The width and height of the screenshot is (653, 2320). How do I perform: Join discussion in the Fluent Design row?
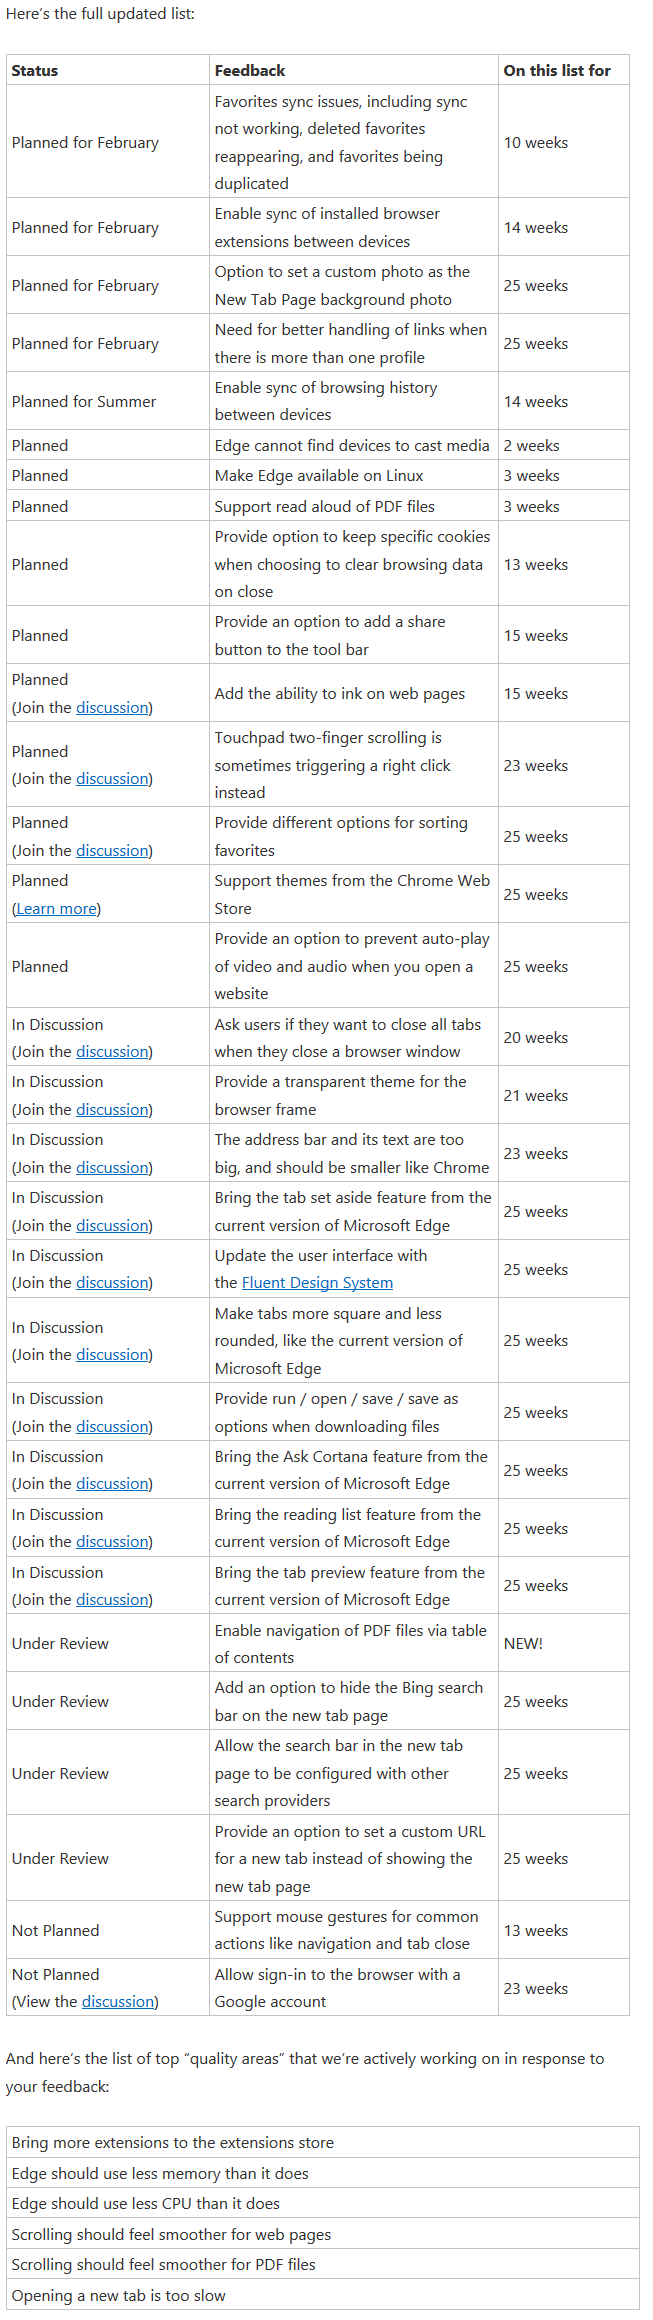[112, 1283]
